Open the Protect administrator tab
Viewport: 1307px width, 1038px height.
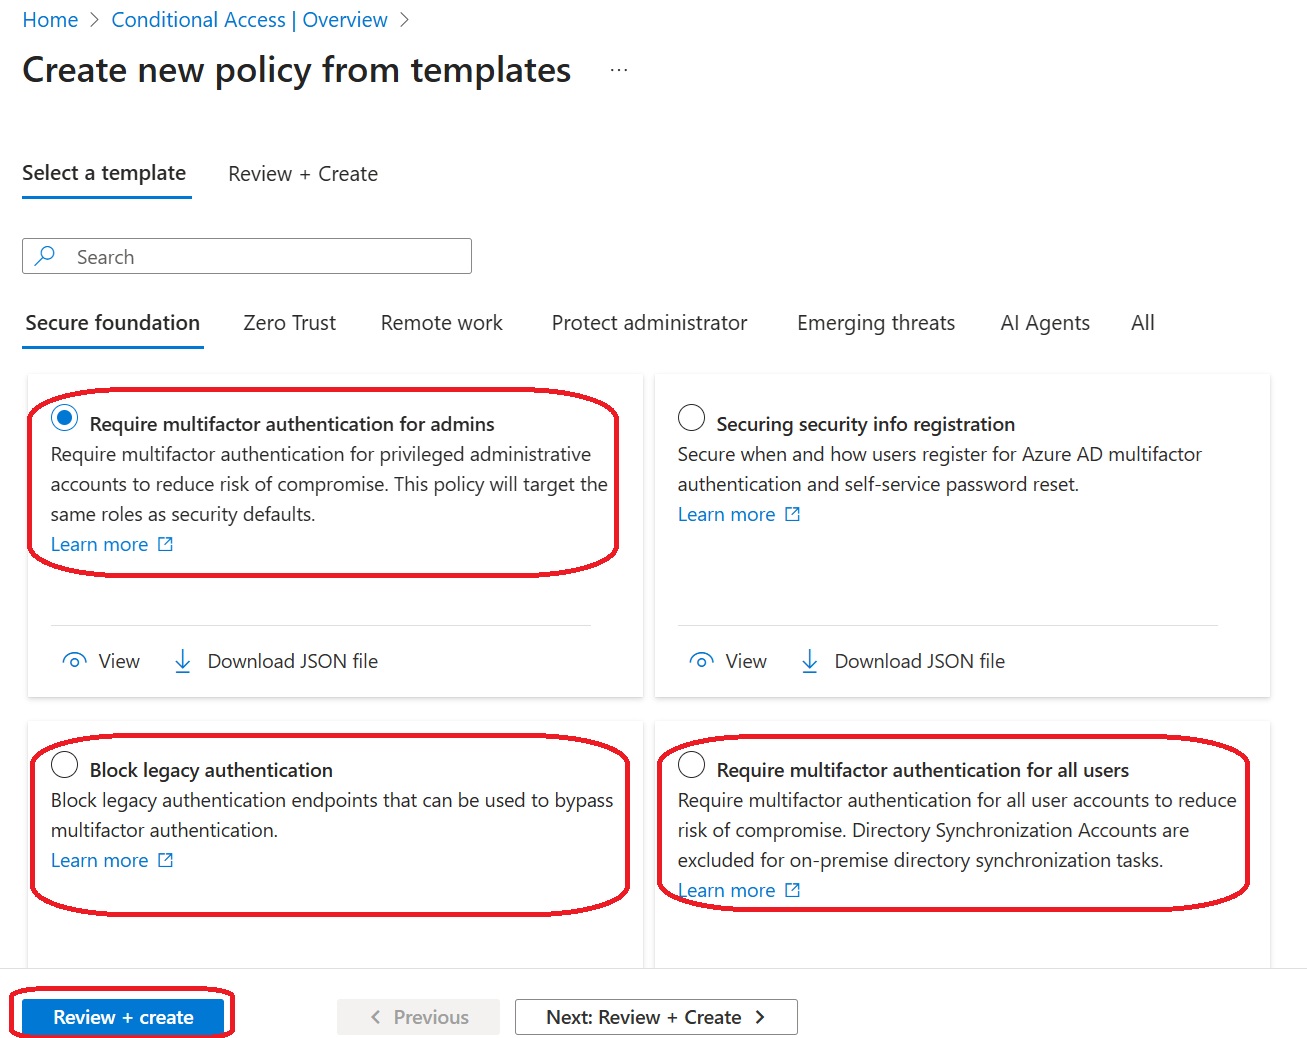[x=649, y=323]
